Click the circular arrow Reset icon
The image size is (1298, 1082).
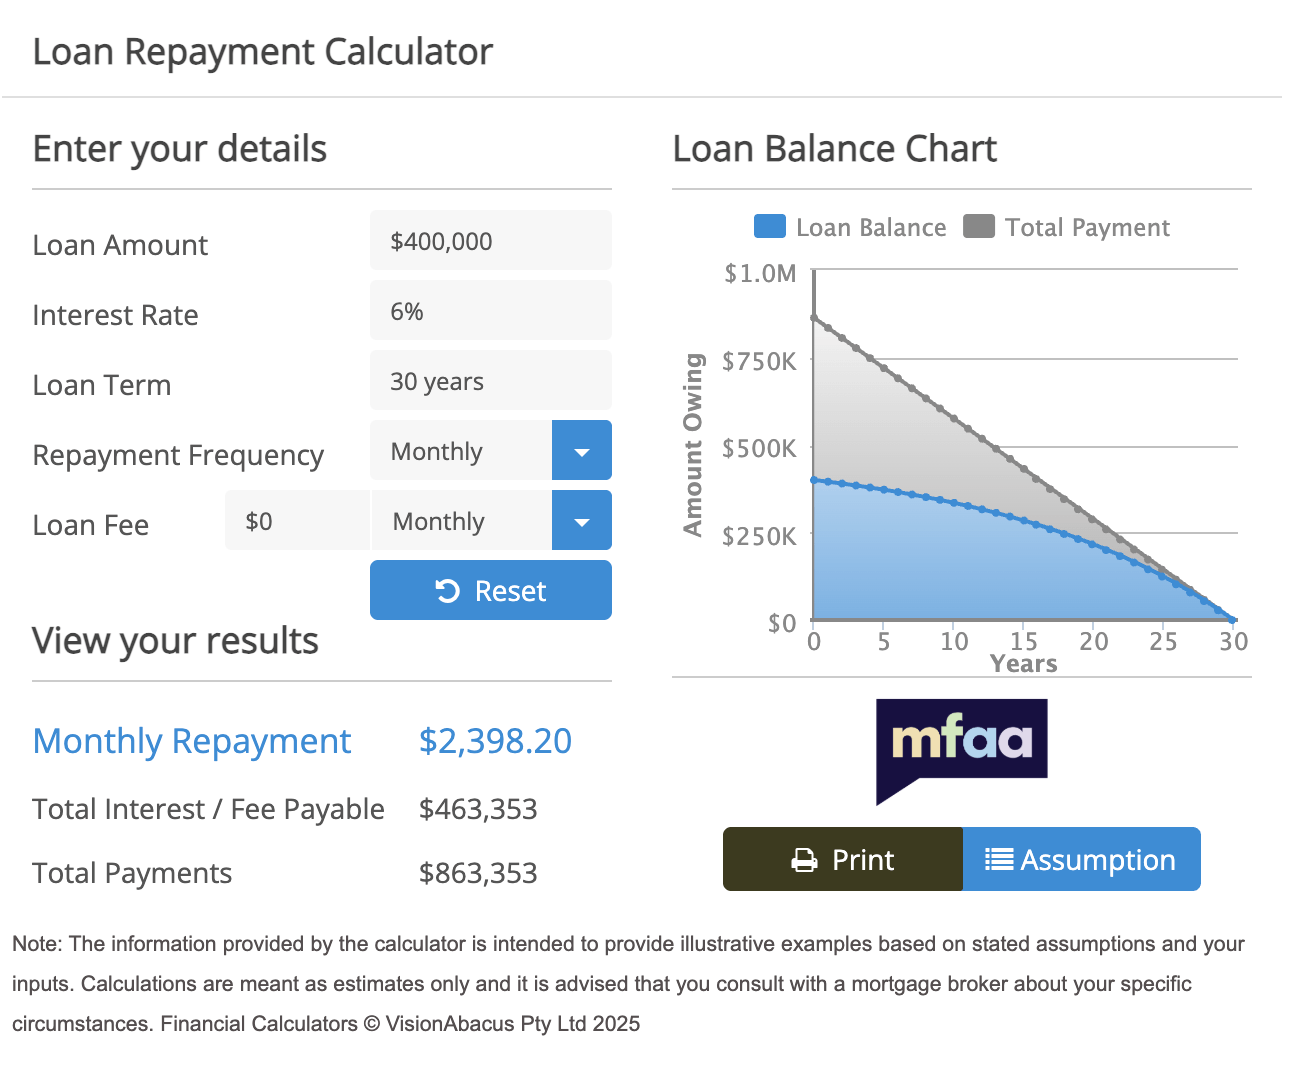pos(447,591)
